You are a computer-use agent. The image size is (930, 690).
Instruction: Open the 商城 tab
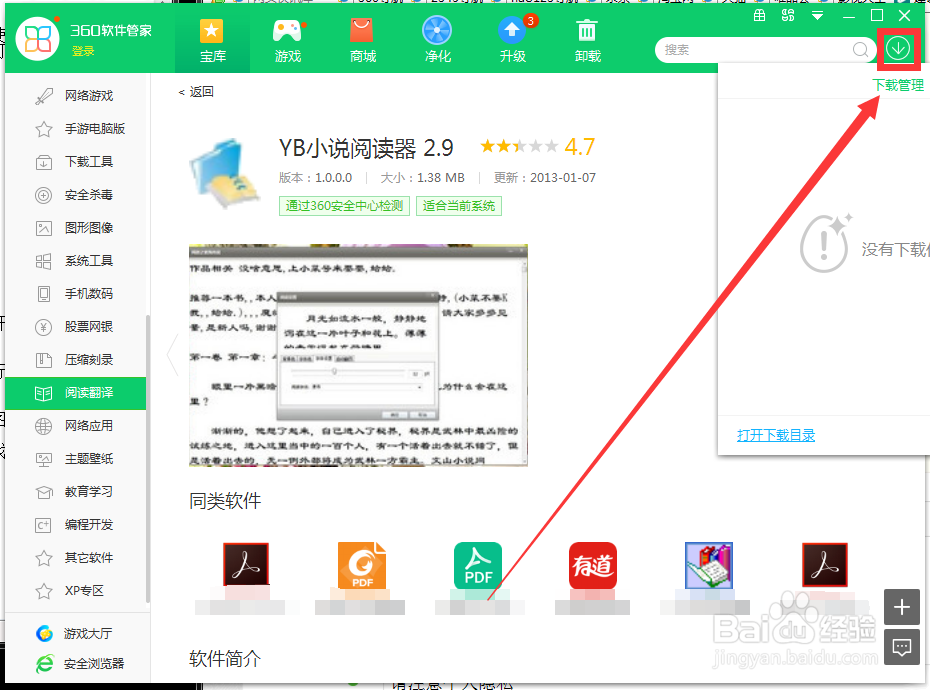pos(362,41)
